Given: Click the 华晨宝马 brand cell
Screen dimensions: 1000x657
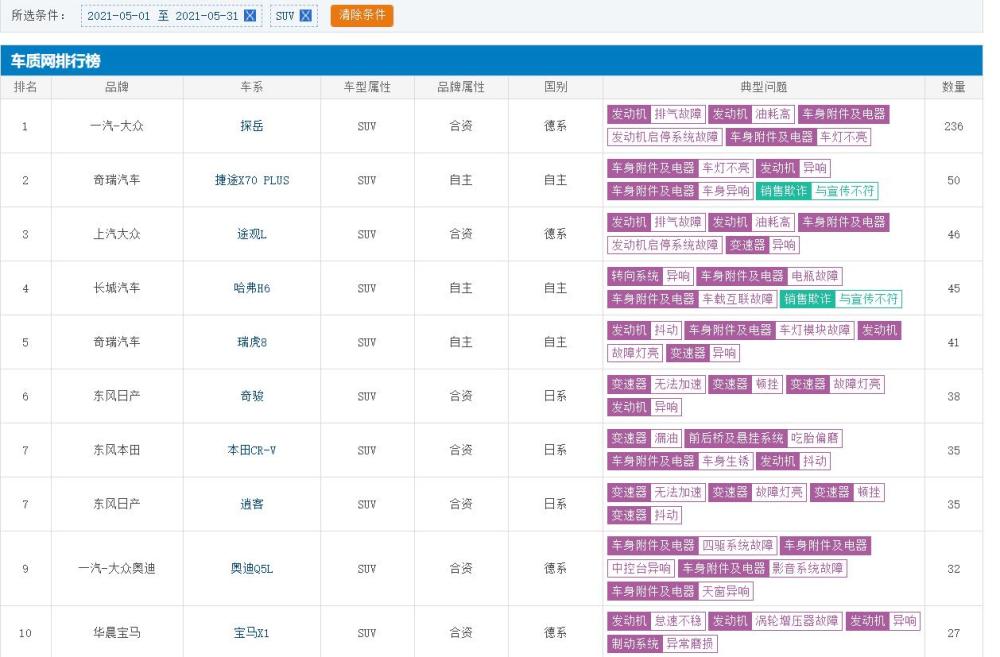Looking at the screenshot, I should [x=117, y=633].
